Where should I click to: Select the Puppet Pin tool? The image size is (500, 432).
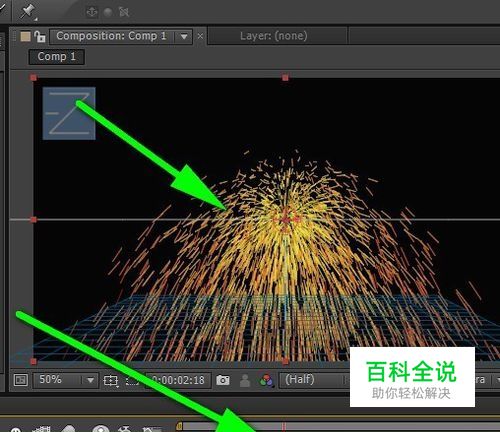click(28, 11)
